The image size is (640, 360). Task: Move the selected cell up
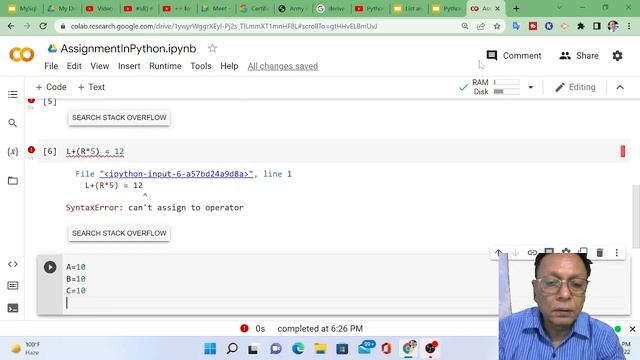coord(498,253)
